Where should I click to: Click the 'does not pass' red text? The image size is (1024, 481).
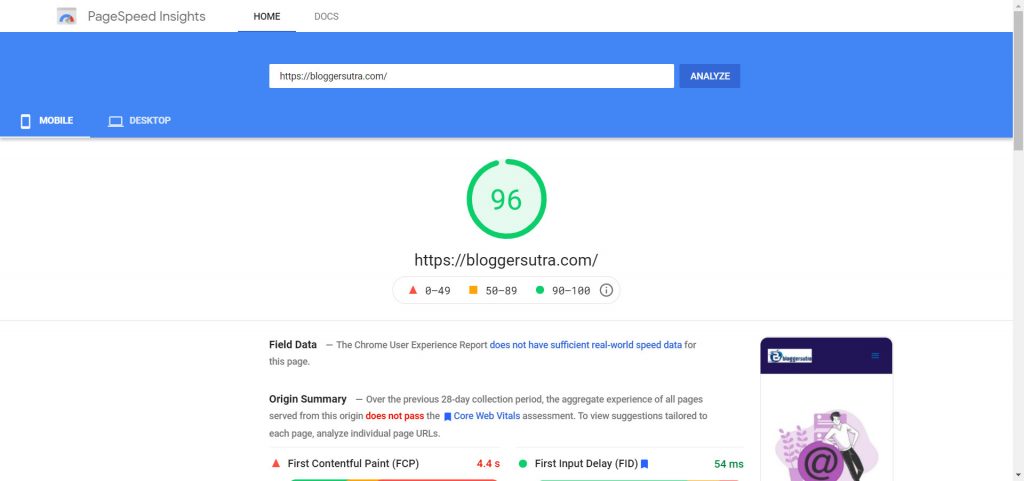(x=394, y=416)
